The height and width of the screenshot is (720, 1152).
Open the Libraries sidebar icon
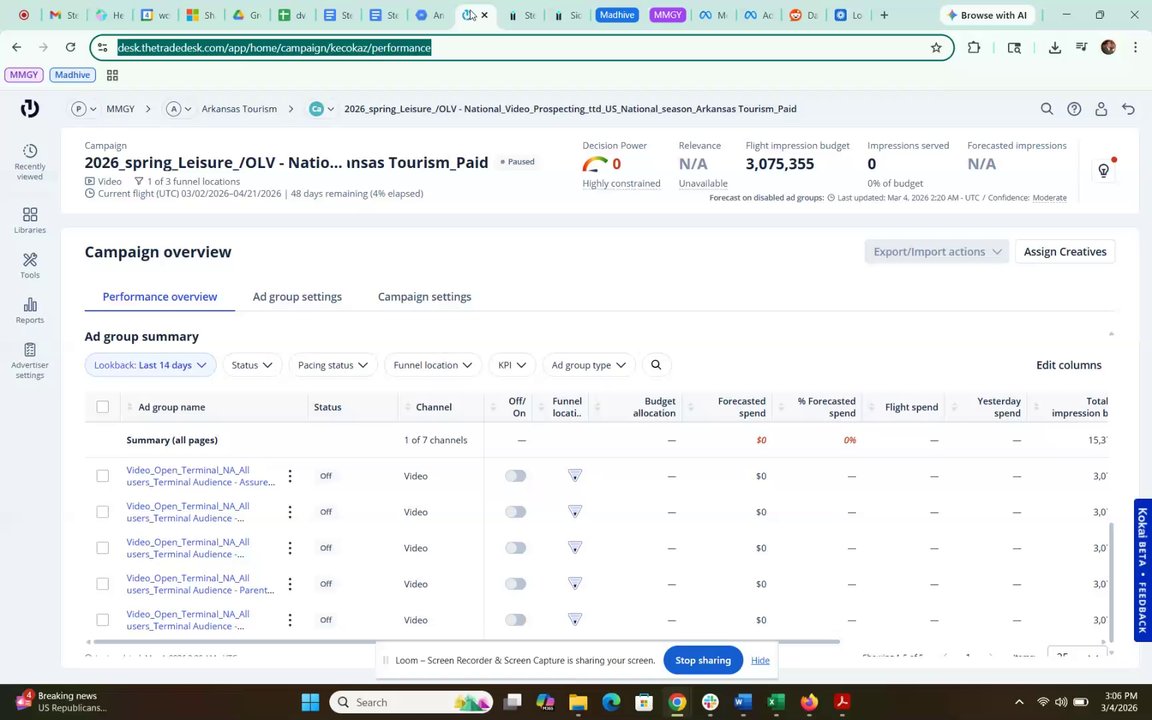(30, 220)
